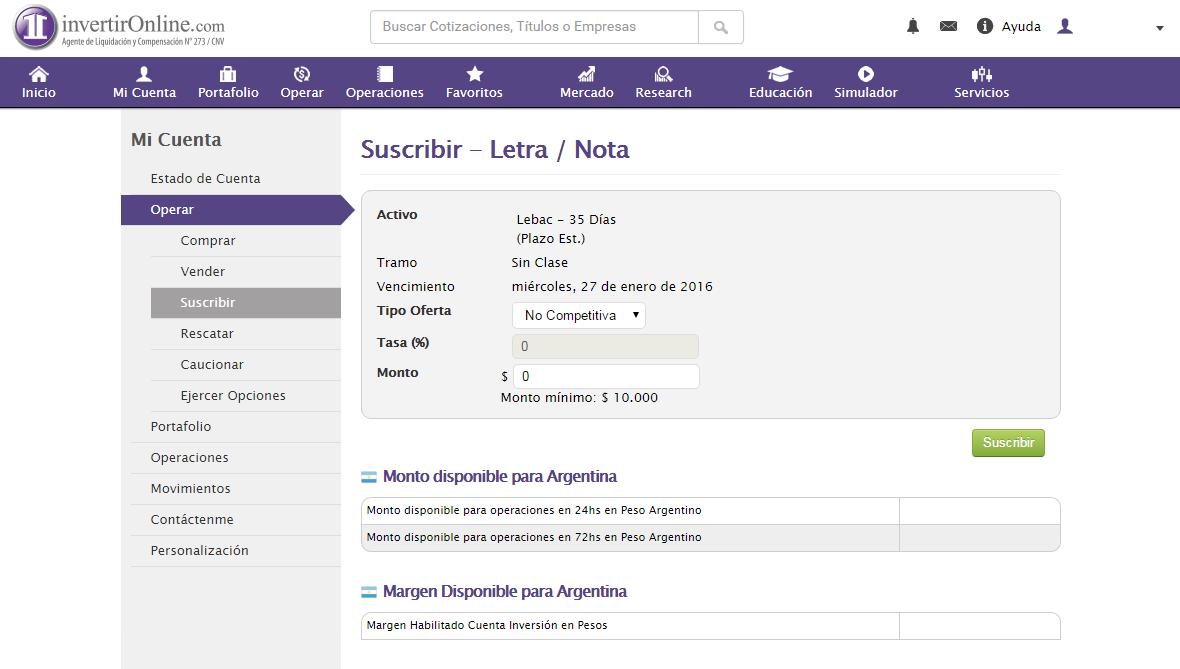Click the Operaciones list icon
1180x669 pixels.
pos(385,74)
